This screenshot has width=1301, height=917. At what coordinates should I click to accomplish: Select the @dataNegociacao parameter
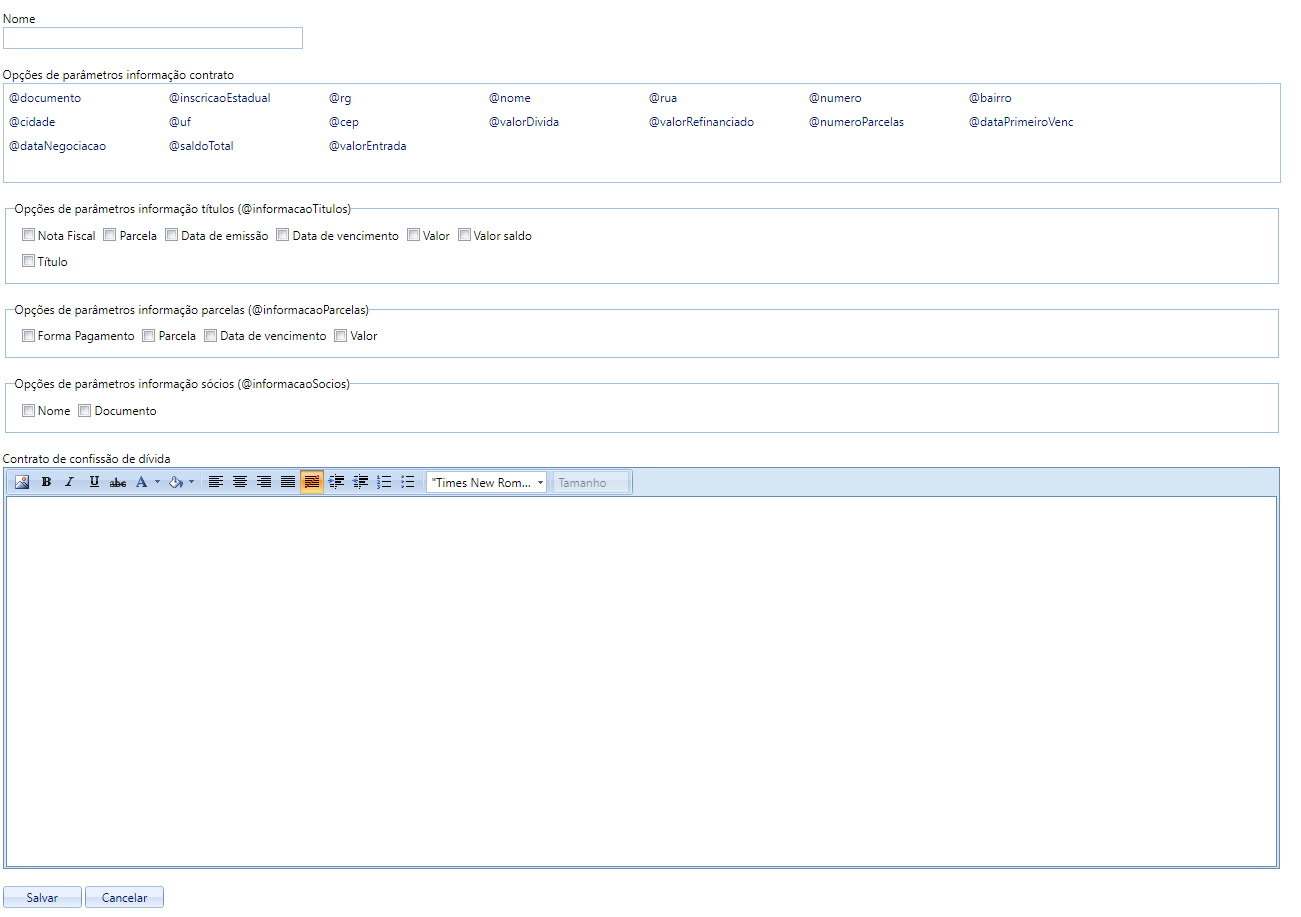point(57,146)
